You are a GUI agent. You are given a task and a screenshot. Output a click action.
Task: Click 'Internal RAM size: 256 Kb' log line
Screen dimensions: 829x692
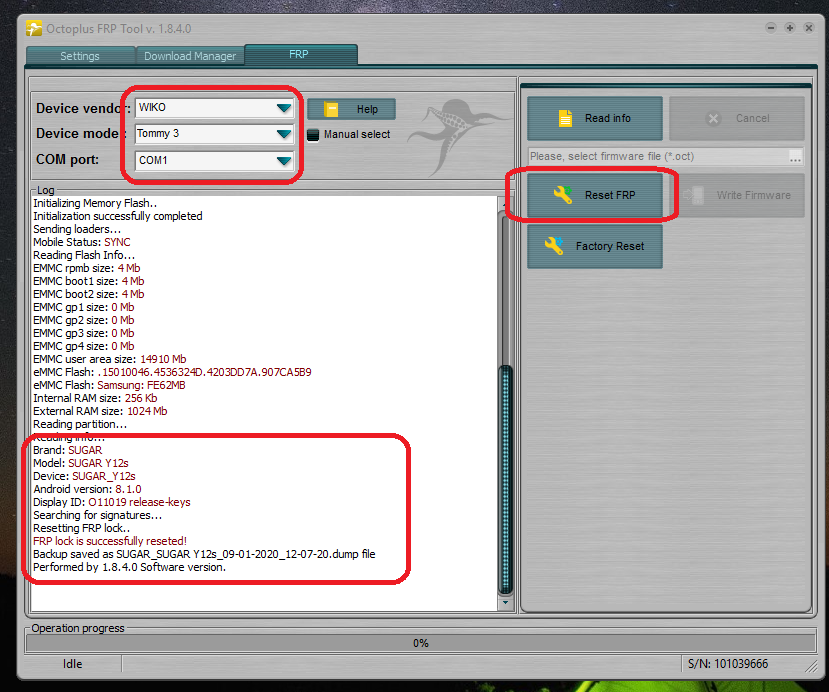click(x=95, y=398)
